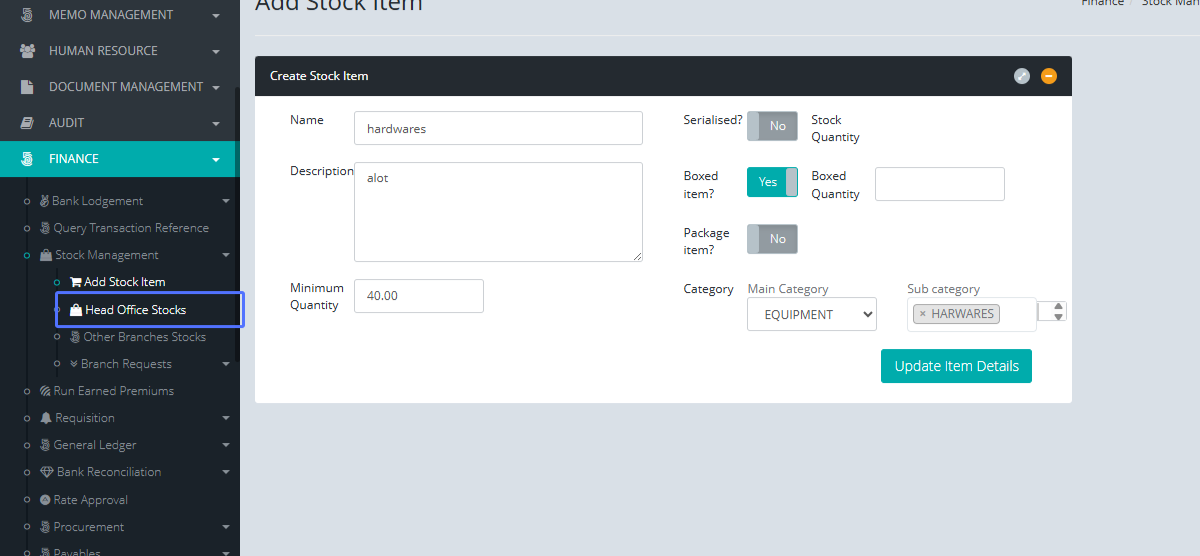The width and height of the screenshot is (1200, 556).
Task: Click the Audit book icon
Action: (x=28, y=123)
